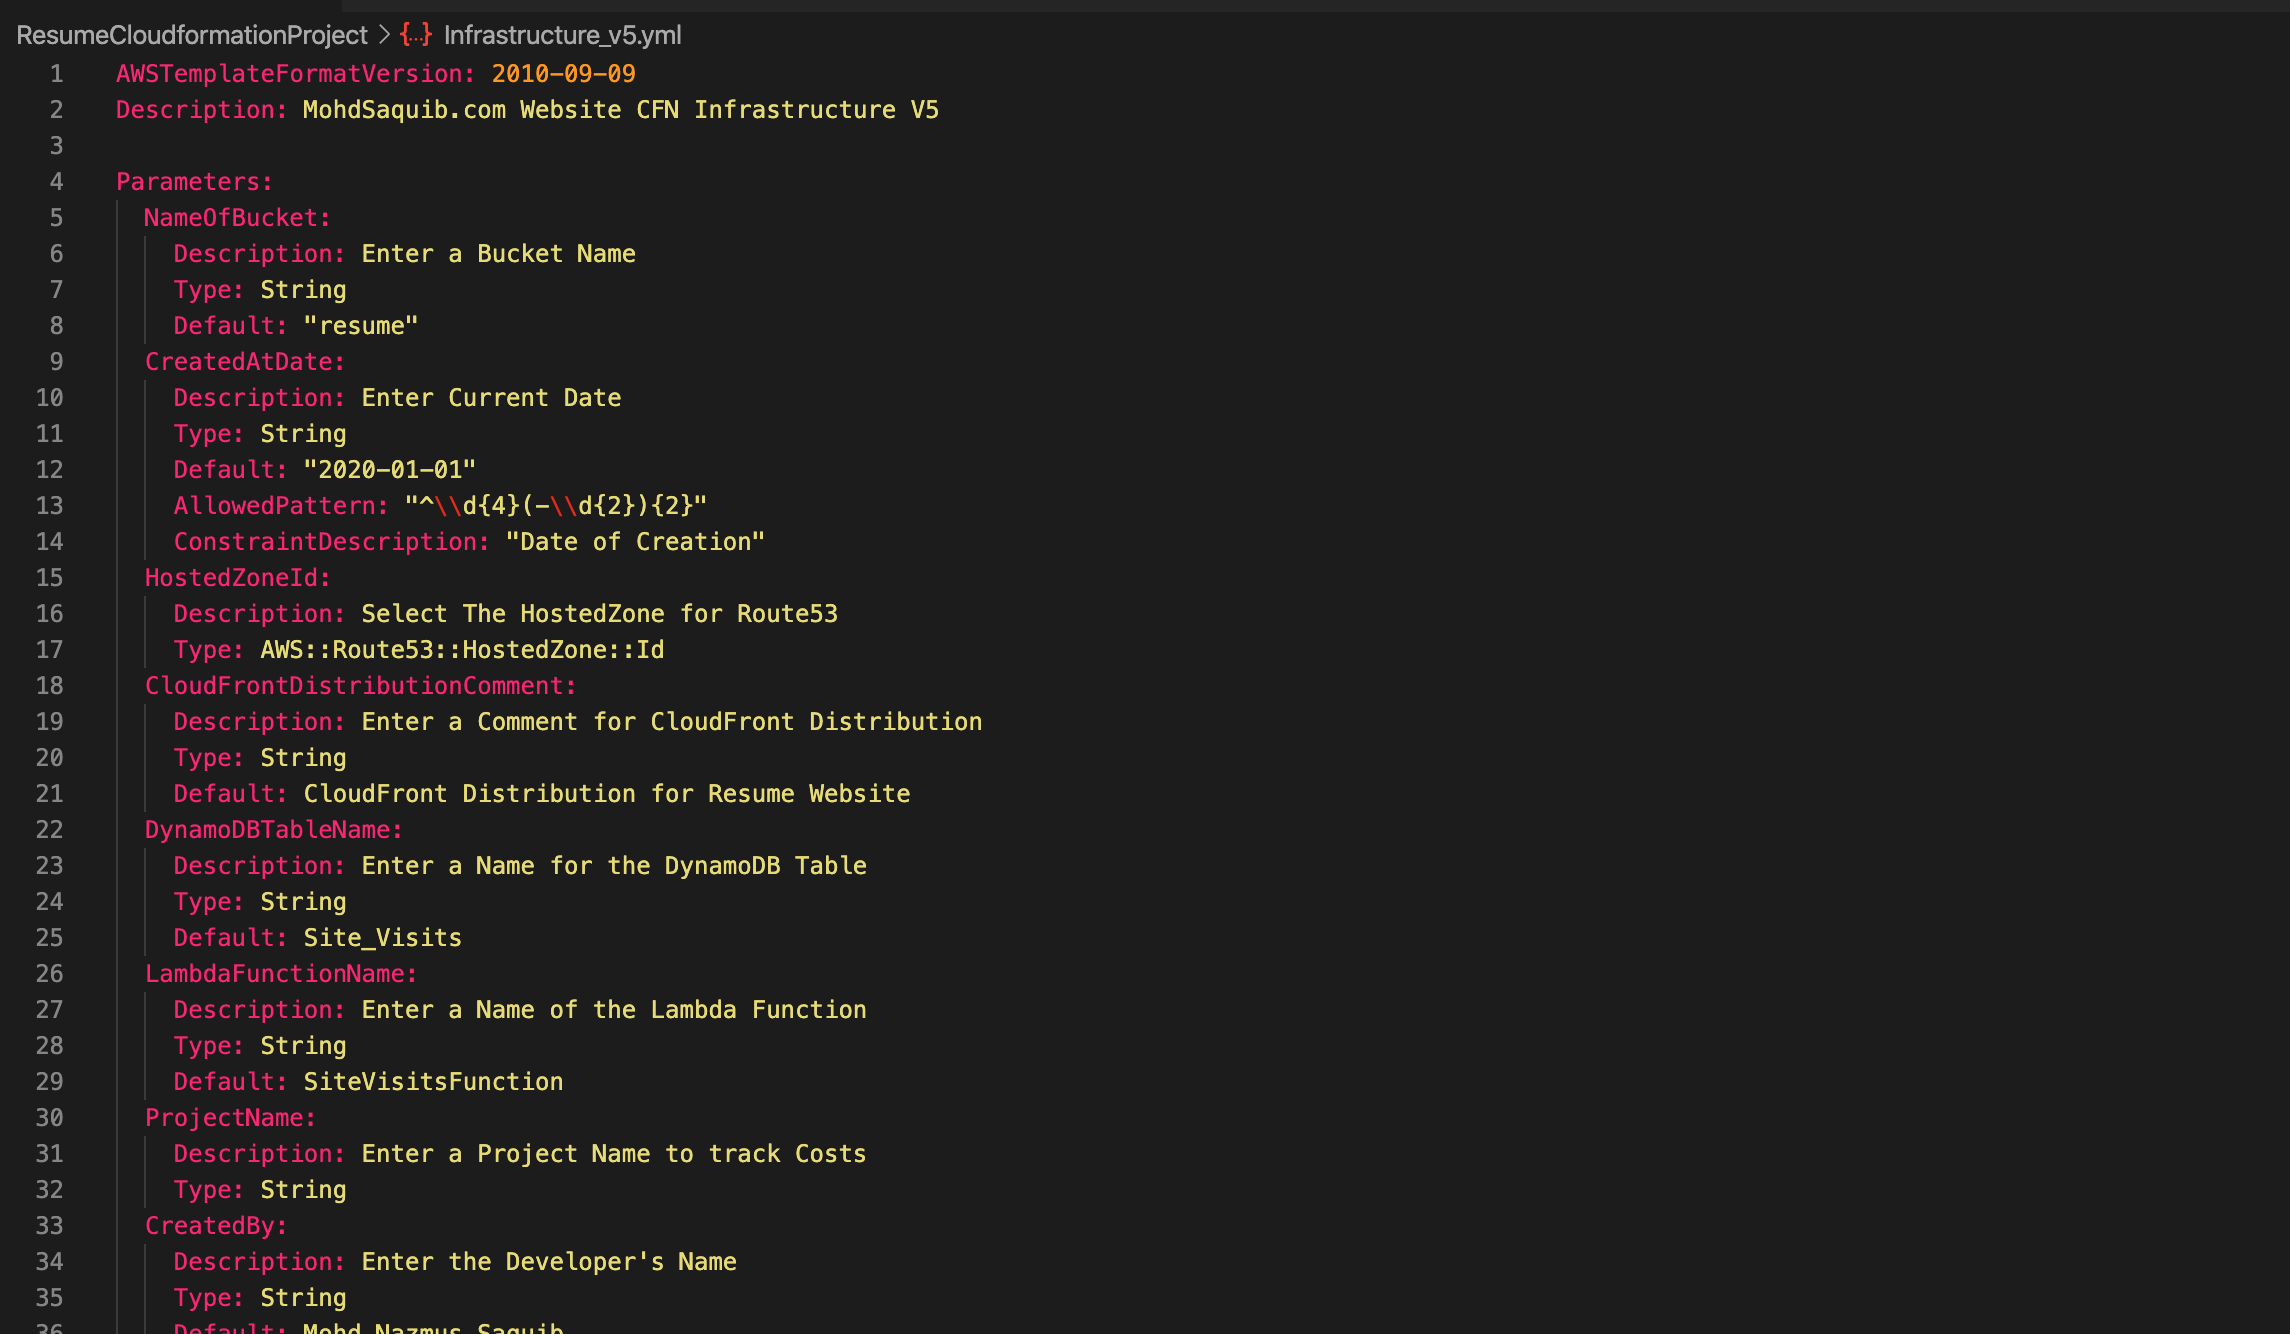Click the default value "2020-01-01"

(x=389, y=470)
